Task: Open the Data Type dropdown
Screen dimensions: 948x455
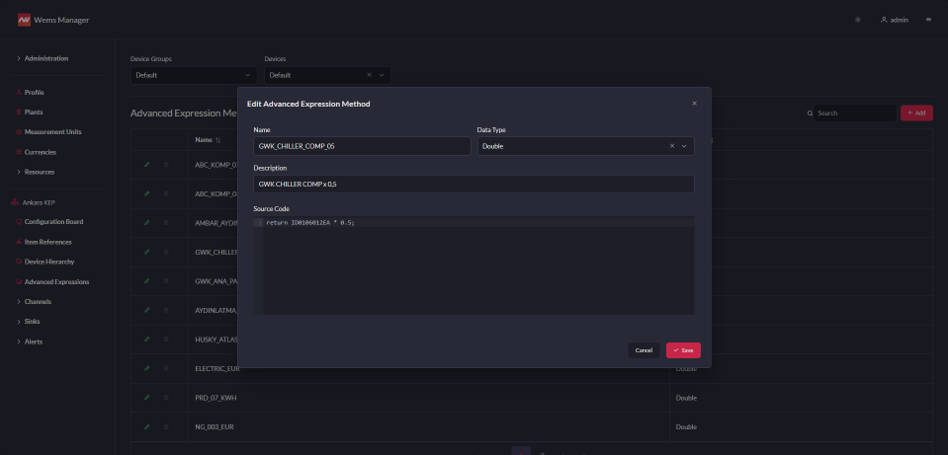Action: tap(684, 146)
